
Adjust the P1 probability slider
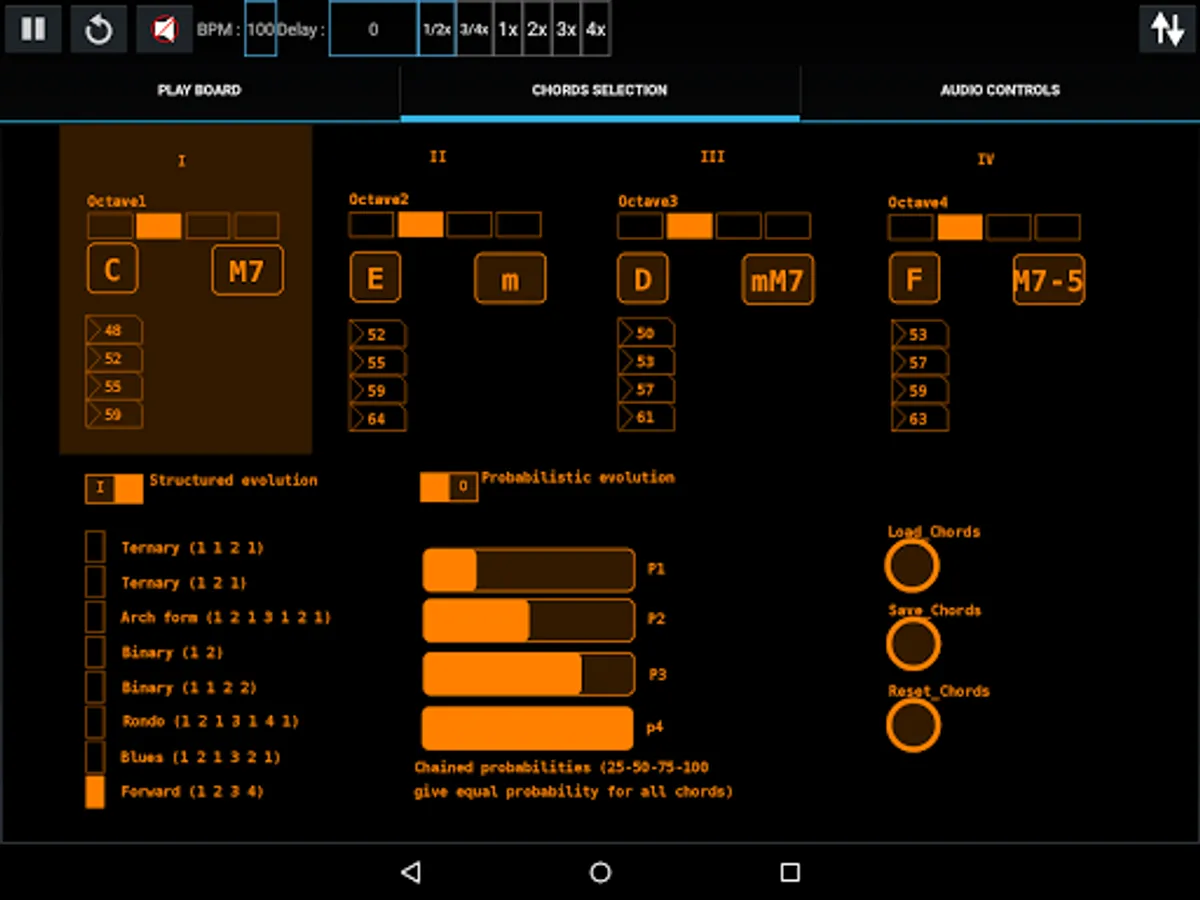click(529, 570)
